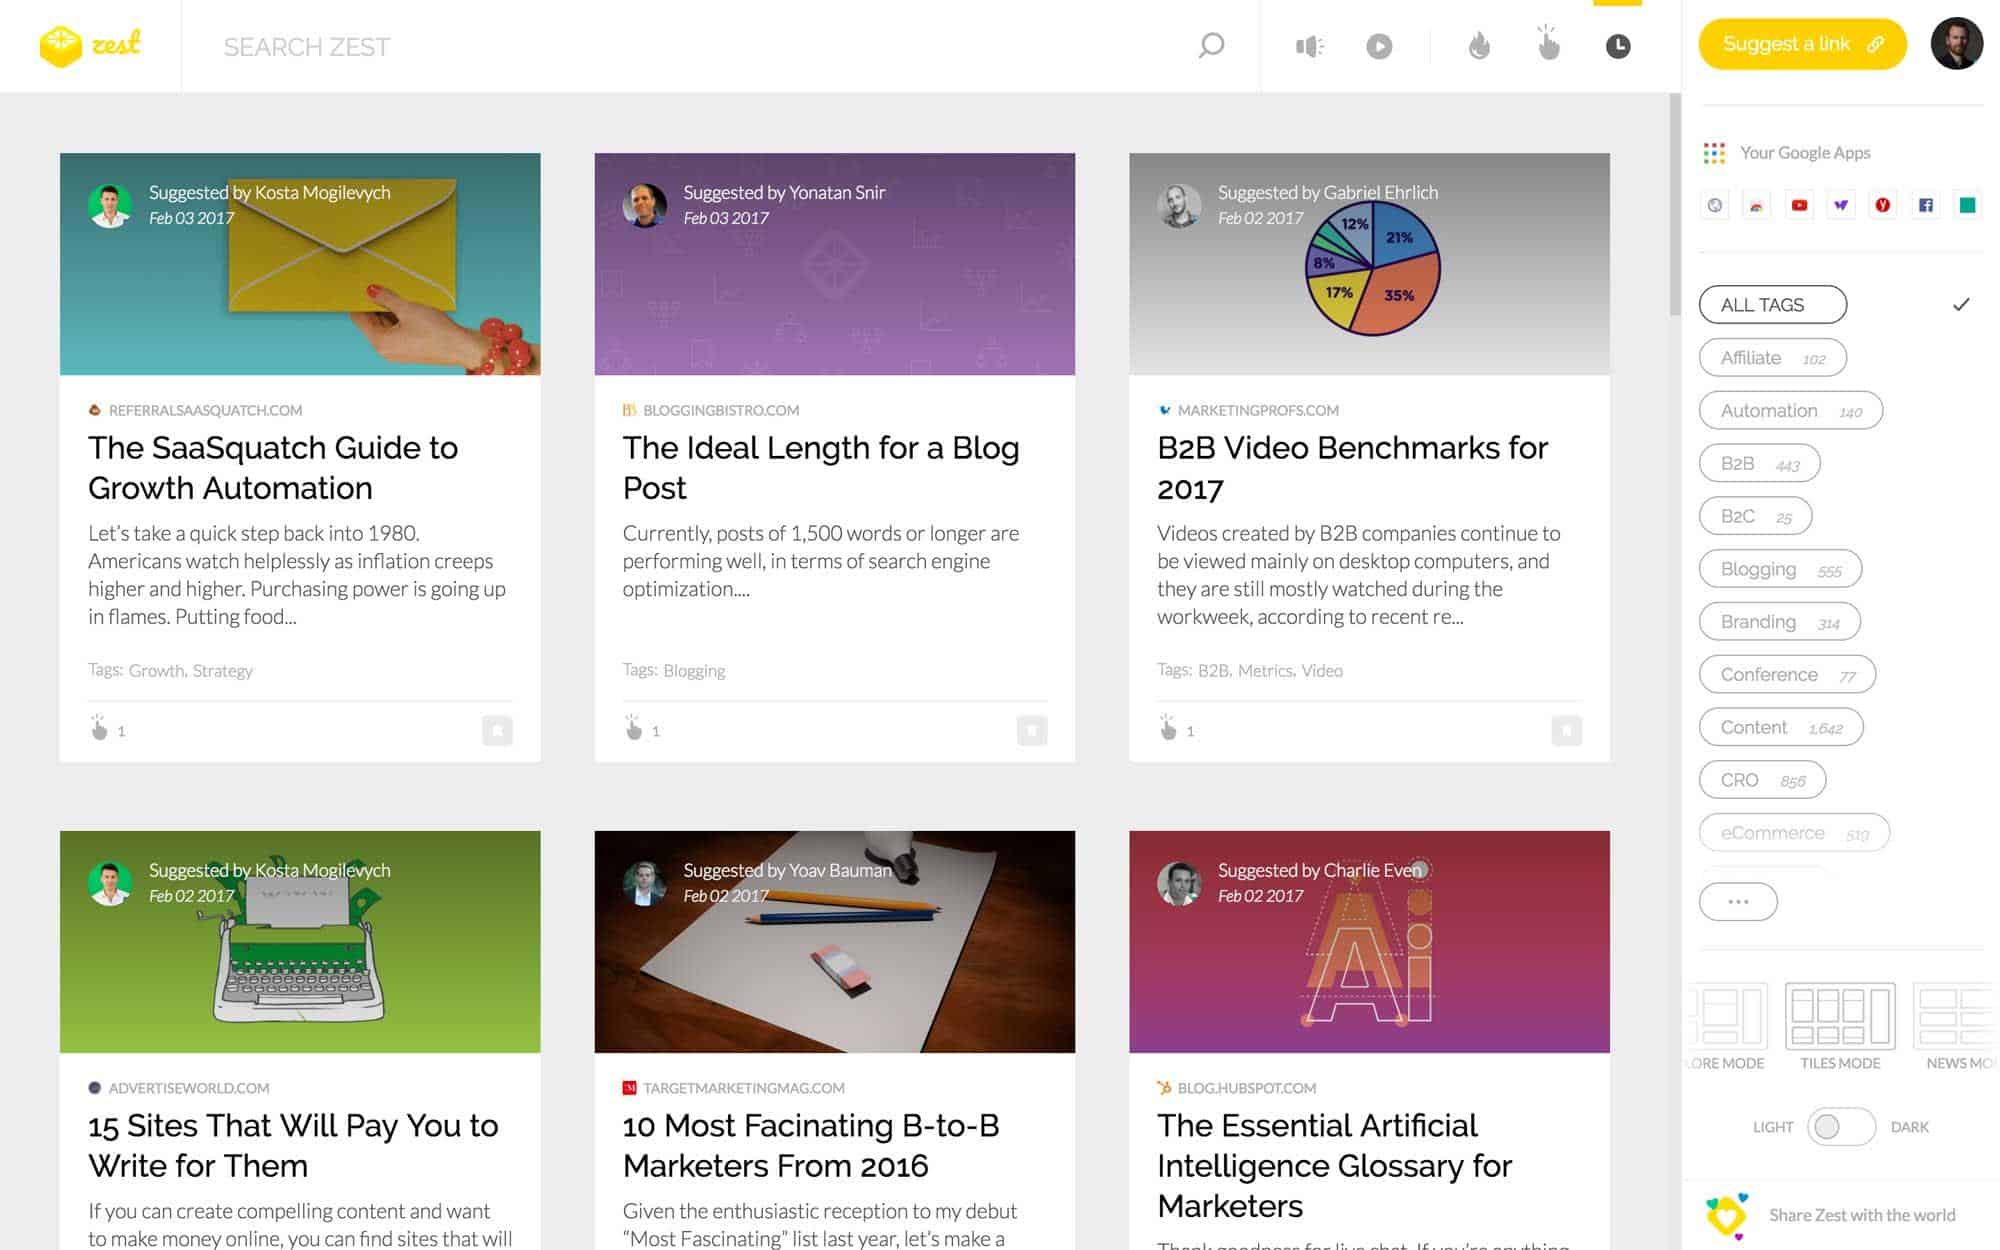
Task: Click the yellow envelope thumbnail image
Action: [300, 264]
